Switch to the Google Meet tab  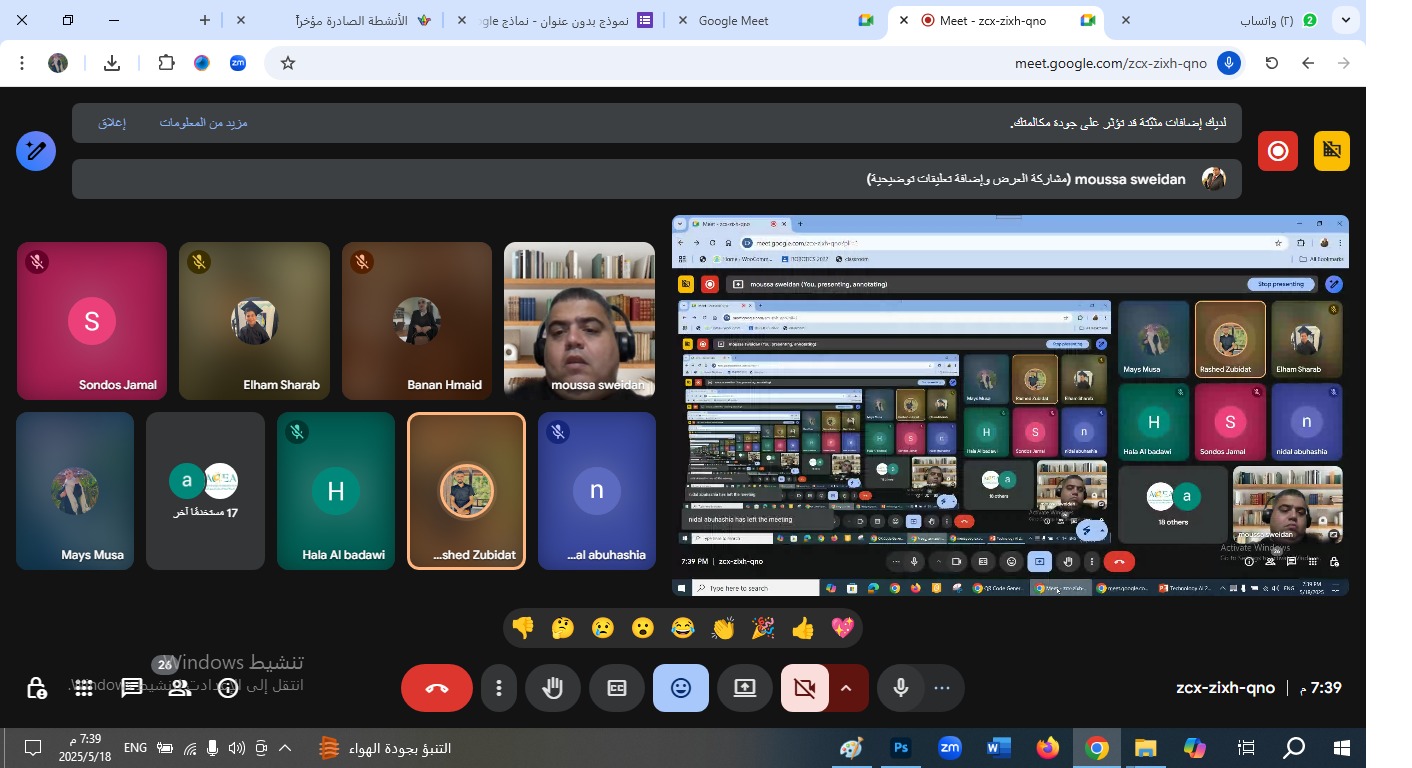tap(777, 20)
